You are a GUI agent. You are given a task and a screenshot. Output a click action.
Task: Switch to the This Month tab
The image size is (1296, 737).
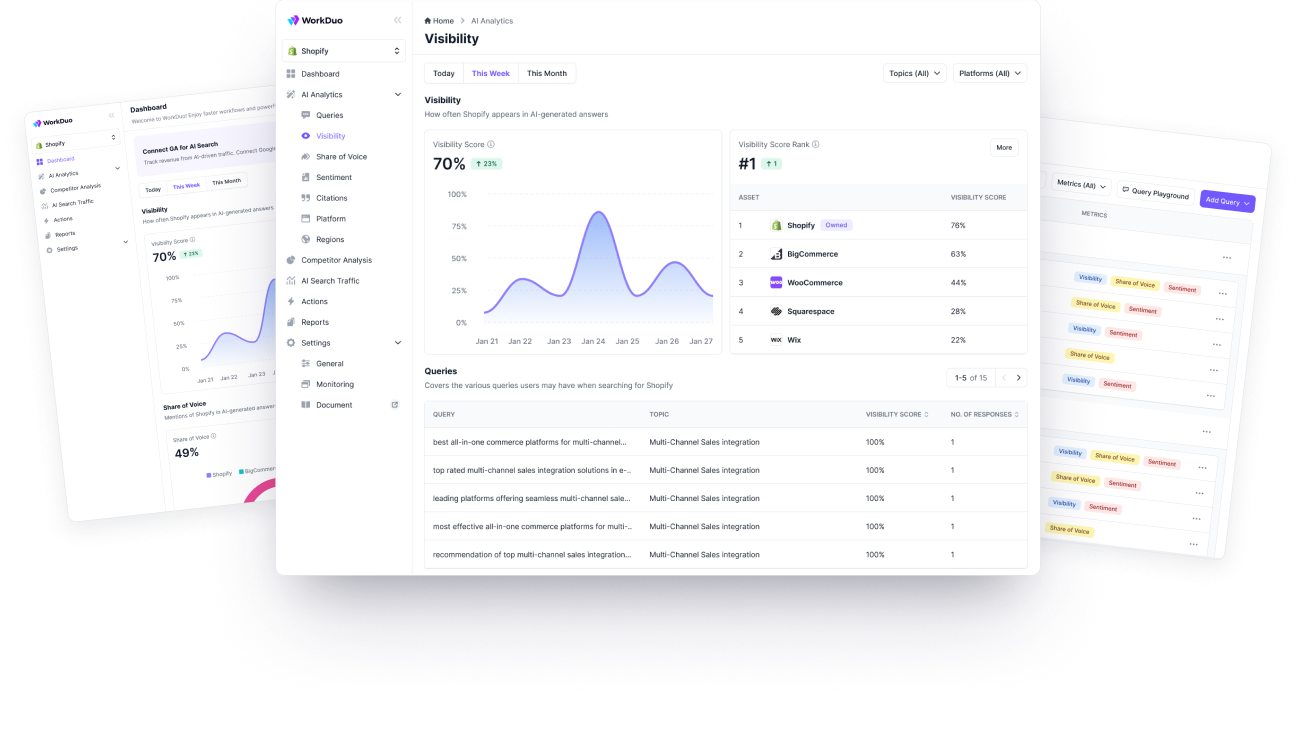547,74
